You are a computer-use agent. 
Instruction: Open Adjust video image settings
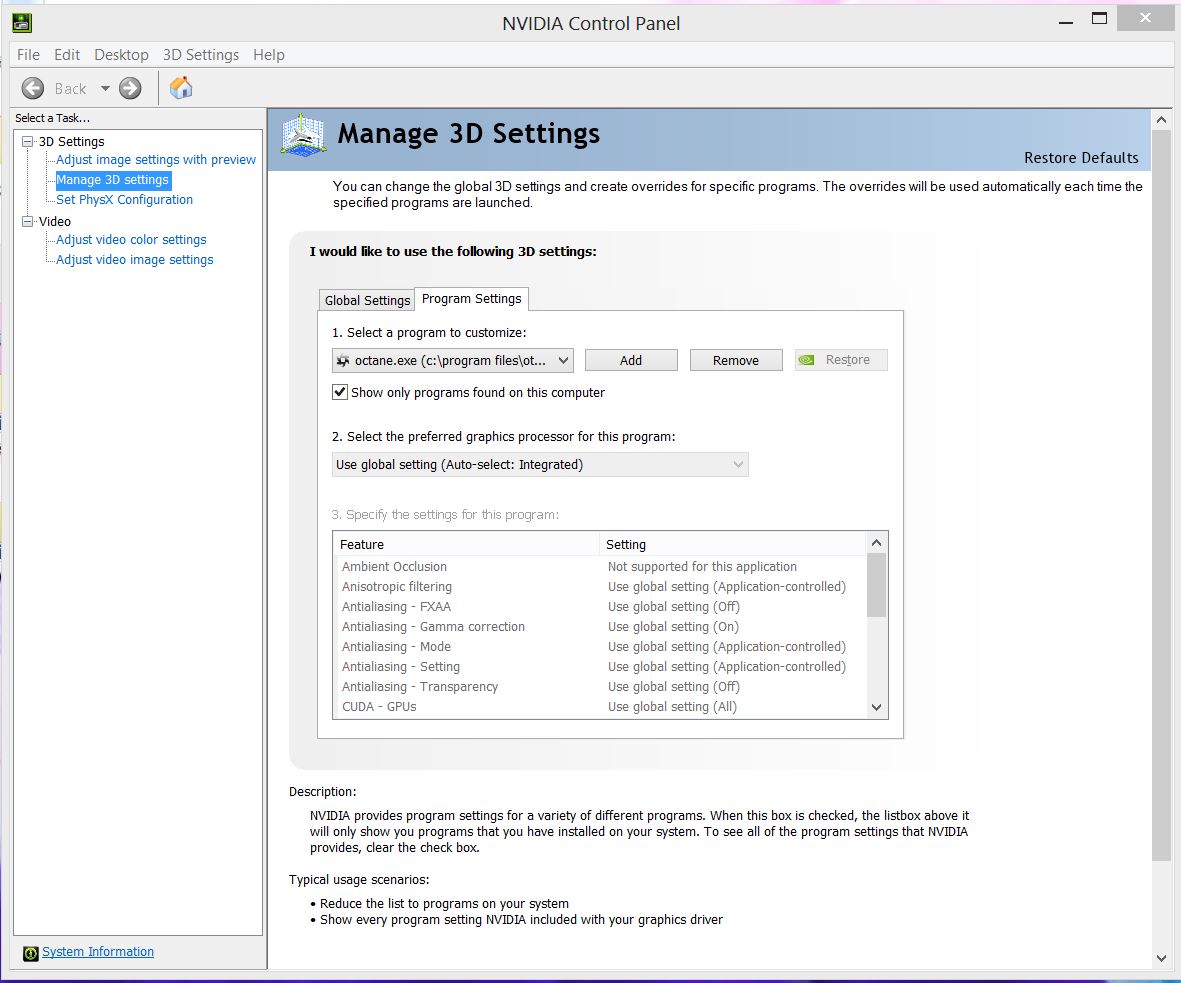click(135, 259)
